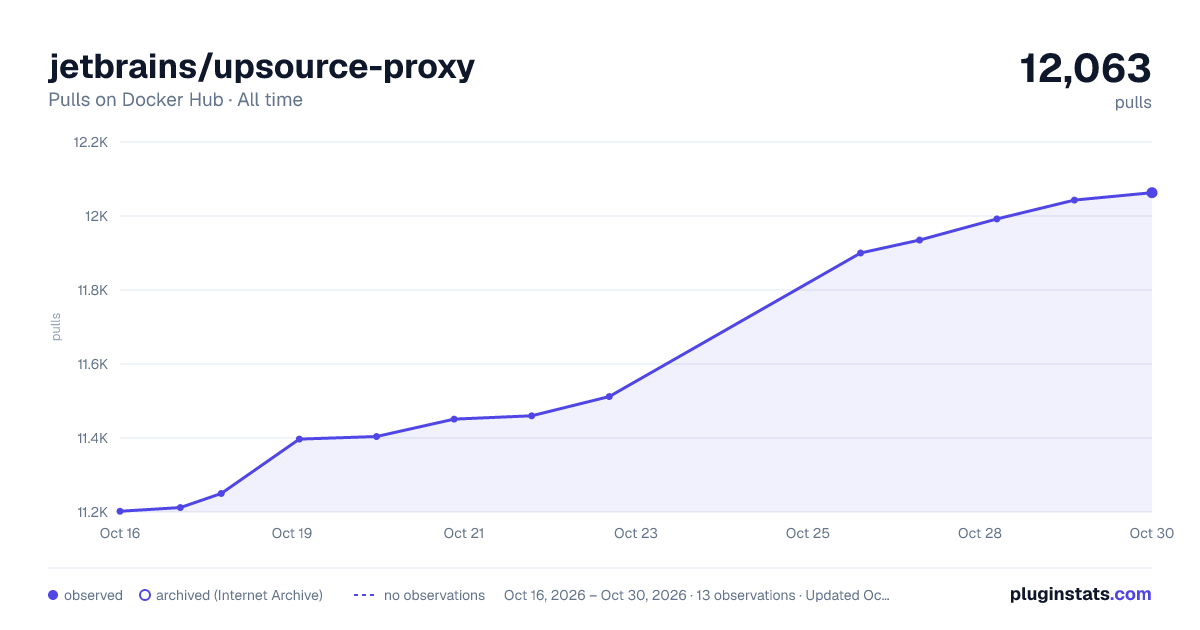Click the final large data point on Oct 30

1152,193
